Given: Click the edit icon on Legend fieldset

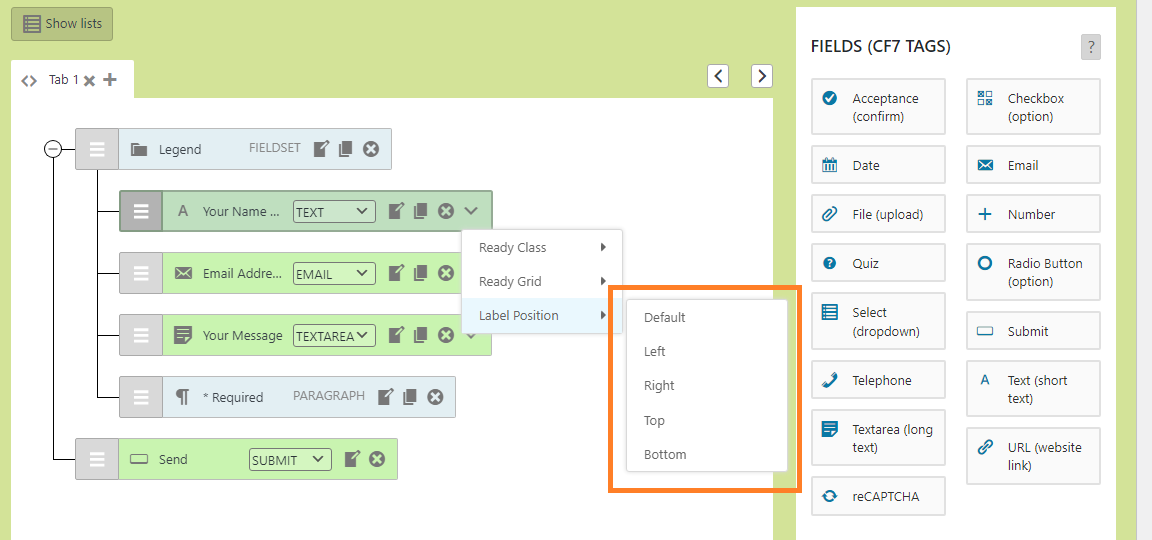Looking at the screenshot, I should tap(321, 149).
